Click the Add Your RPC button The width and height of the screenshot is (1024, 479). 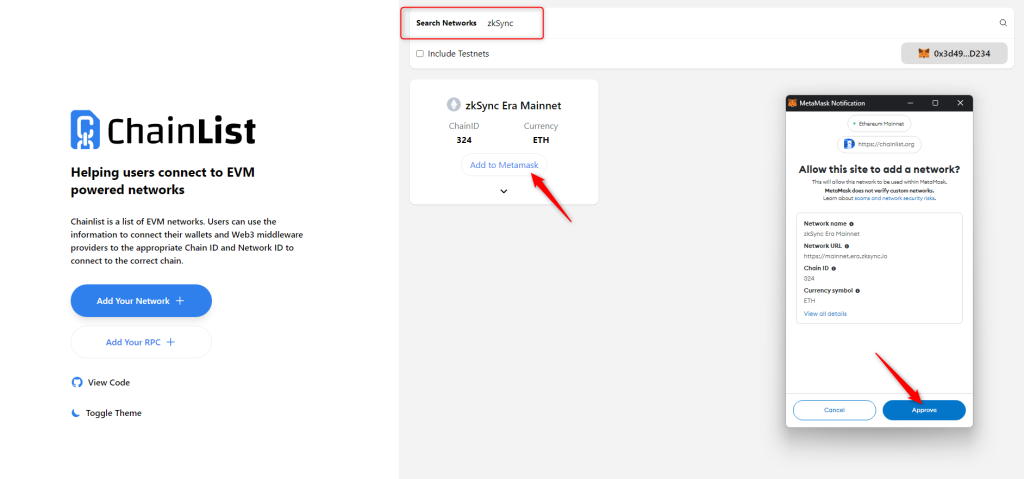tap(141, 342)
